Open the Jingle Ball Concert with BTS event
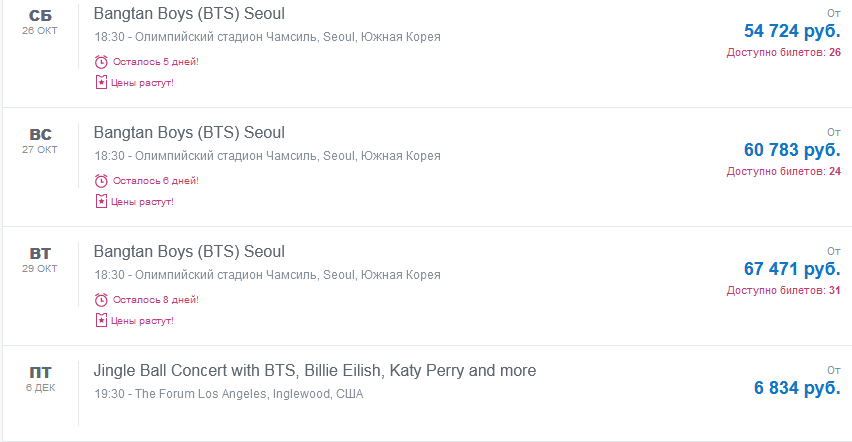The width and height of the screenshot is (852, 442). 315,371
